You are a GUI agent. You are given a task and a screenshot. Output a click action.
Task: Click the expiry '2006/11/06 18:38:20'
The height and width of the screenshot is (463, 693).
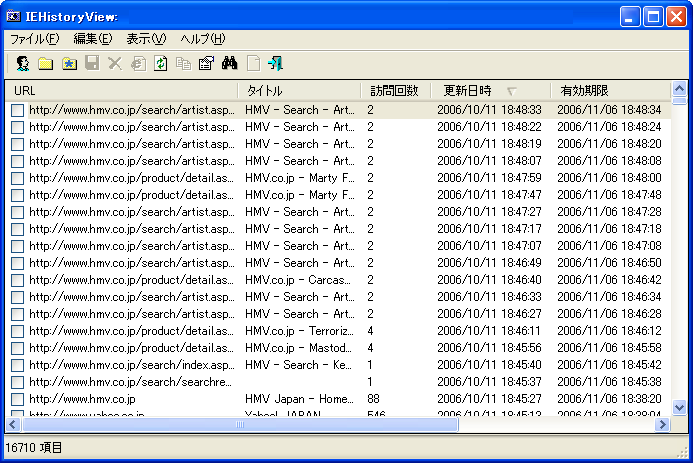609,399
